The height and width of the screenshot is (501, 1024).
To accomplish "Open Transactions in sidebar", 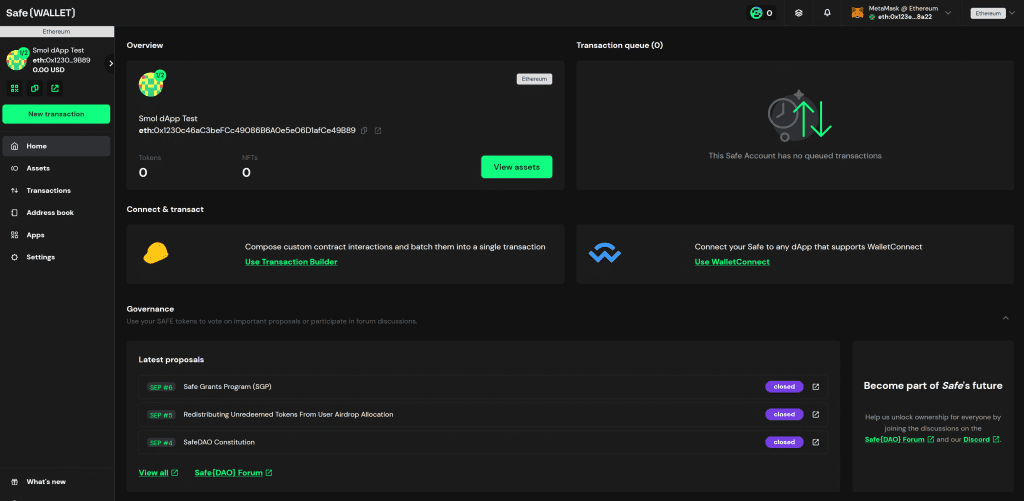I will click(x=56, y=191).
